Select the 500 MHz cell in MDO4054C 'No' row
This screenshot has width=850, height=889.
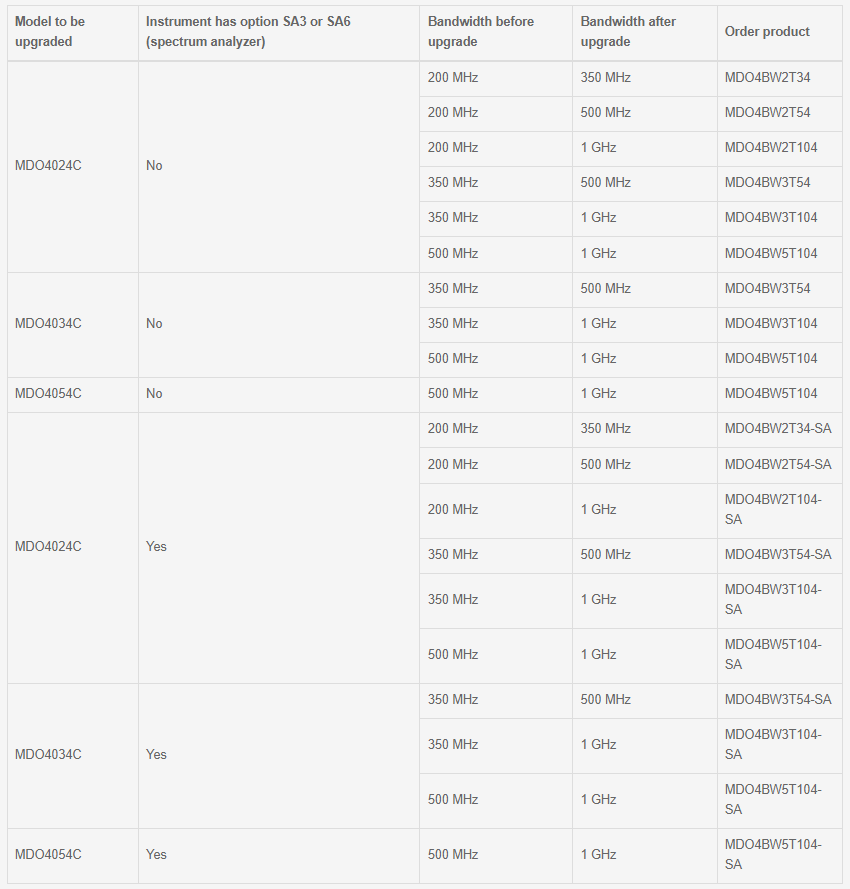click(x=496, y=394)
